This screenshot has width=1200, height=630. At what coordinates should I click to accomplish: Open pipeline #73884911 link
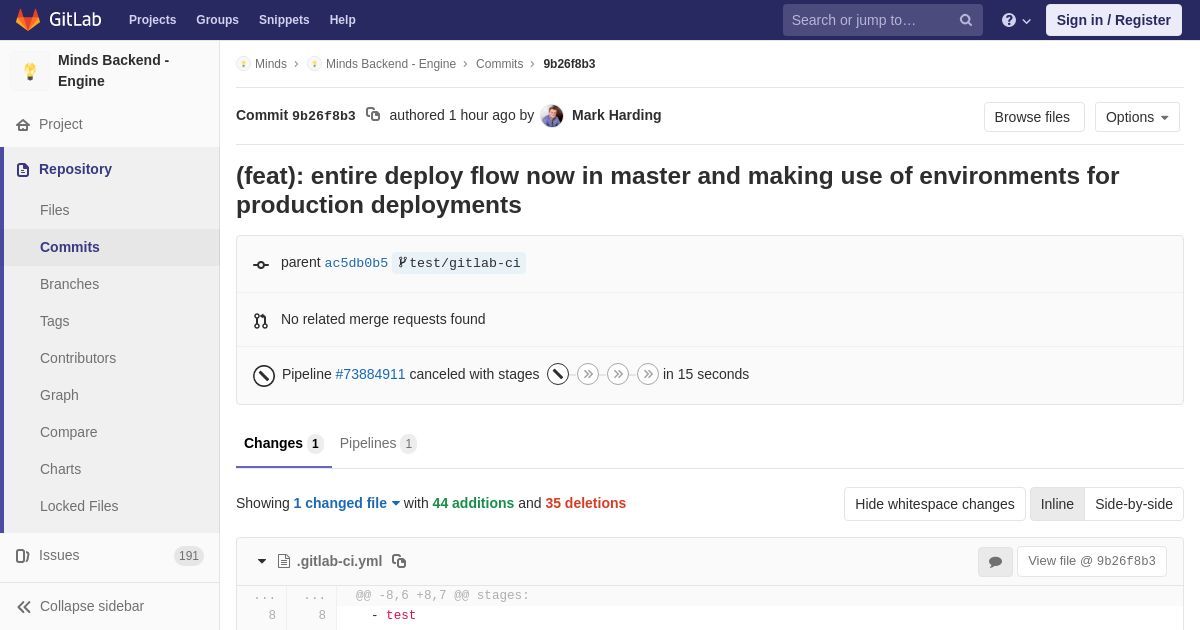370,374
